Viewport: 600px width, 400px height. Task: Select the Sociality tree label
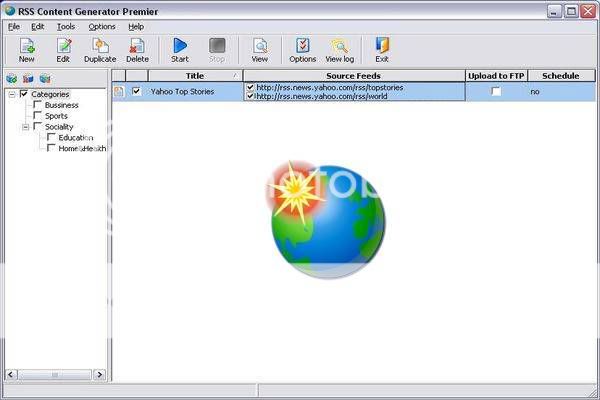pos(59,127)
